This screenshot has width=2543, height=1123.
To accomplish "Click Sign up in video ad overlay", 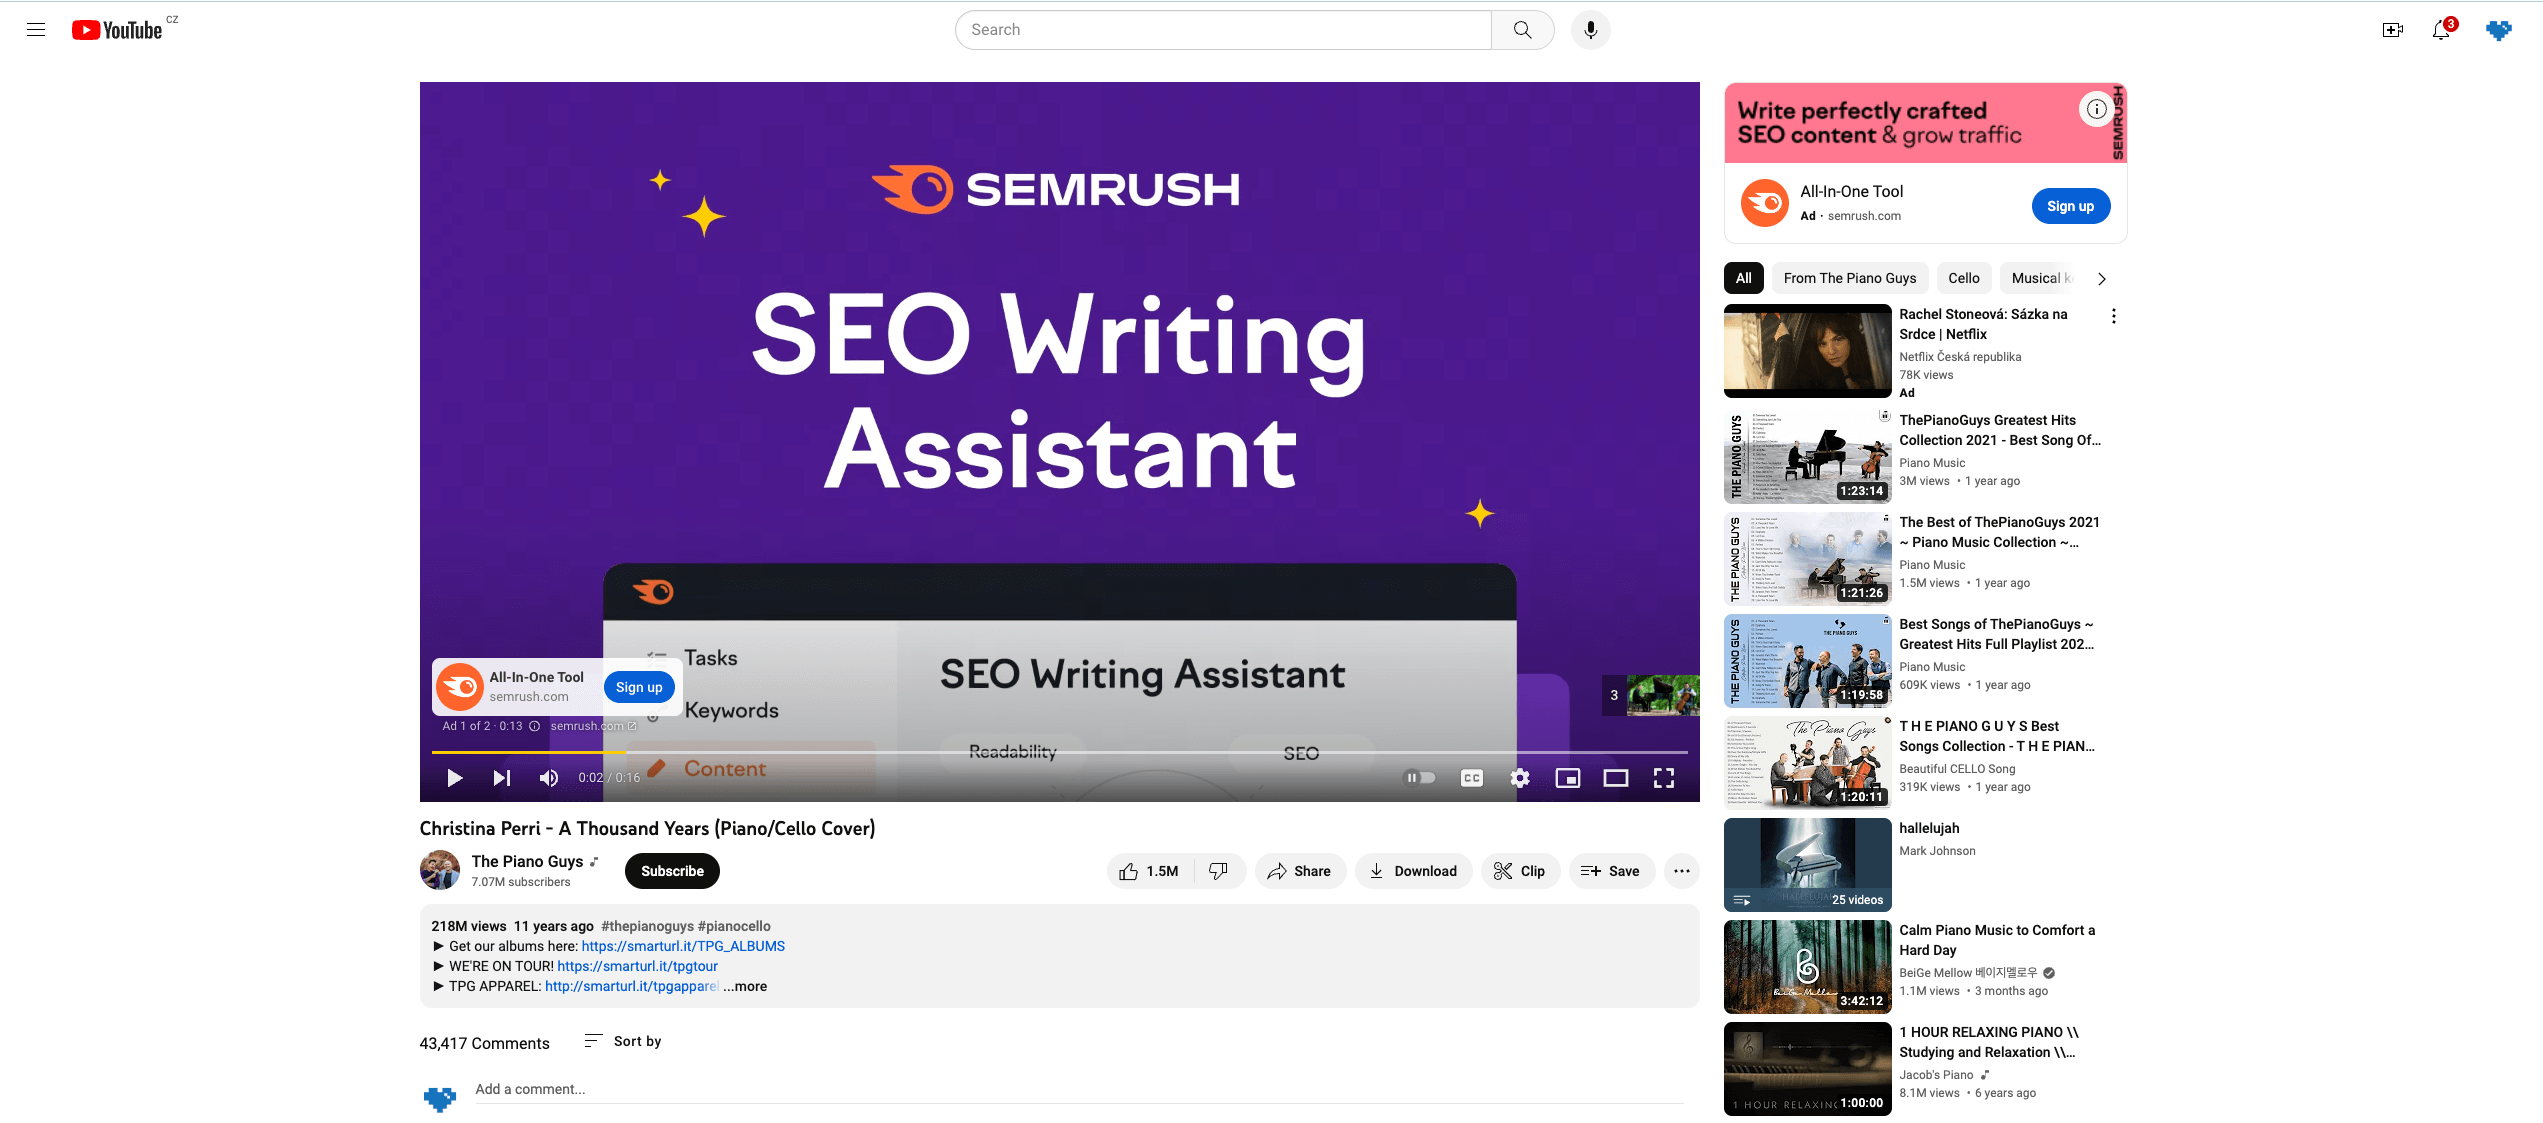I will (639, 687).
